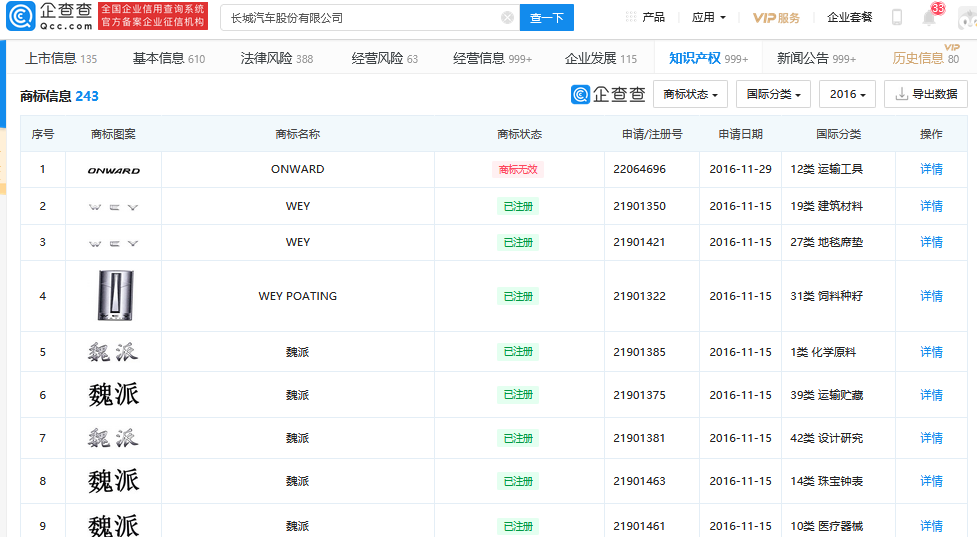Click the 魏派 trademark image in row 8
The width and height of the screenshot is (977, 537).
click(x=113, y=481)
